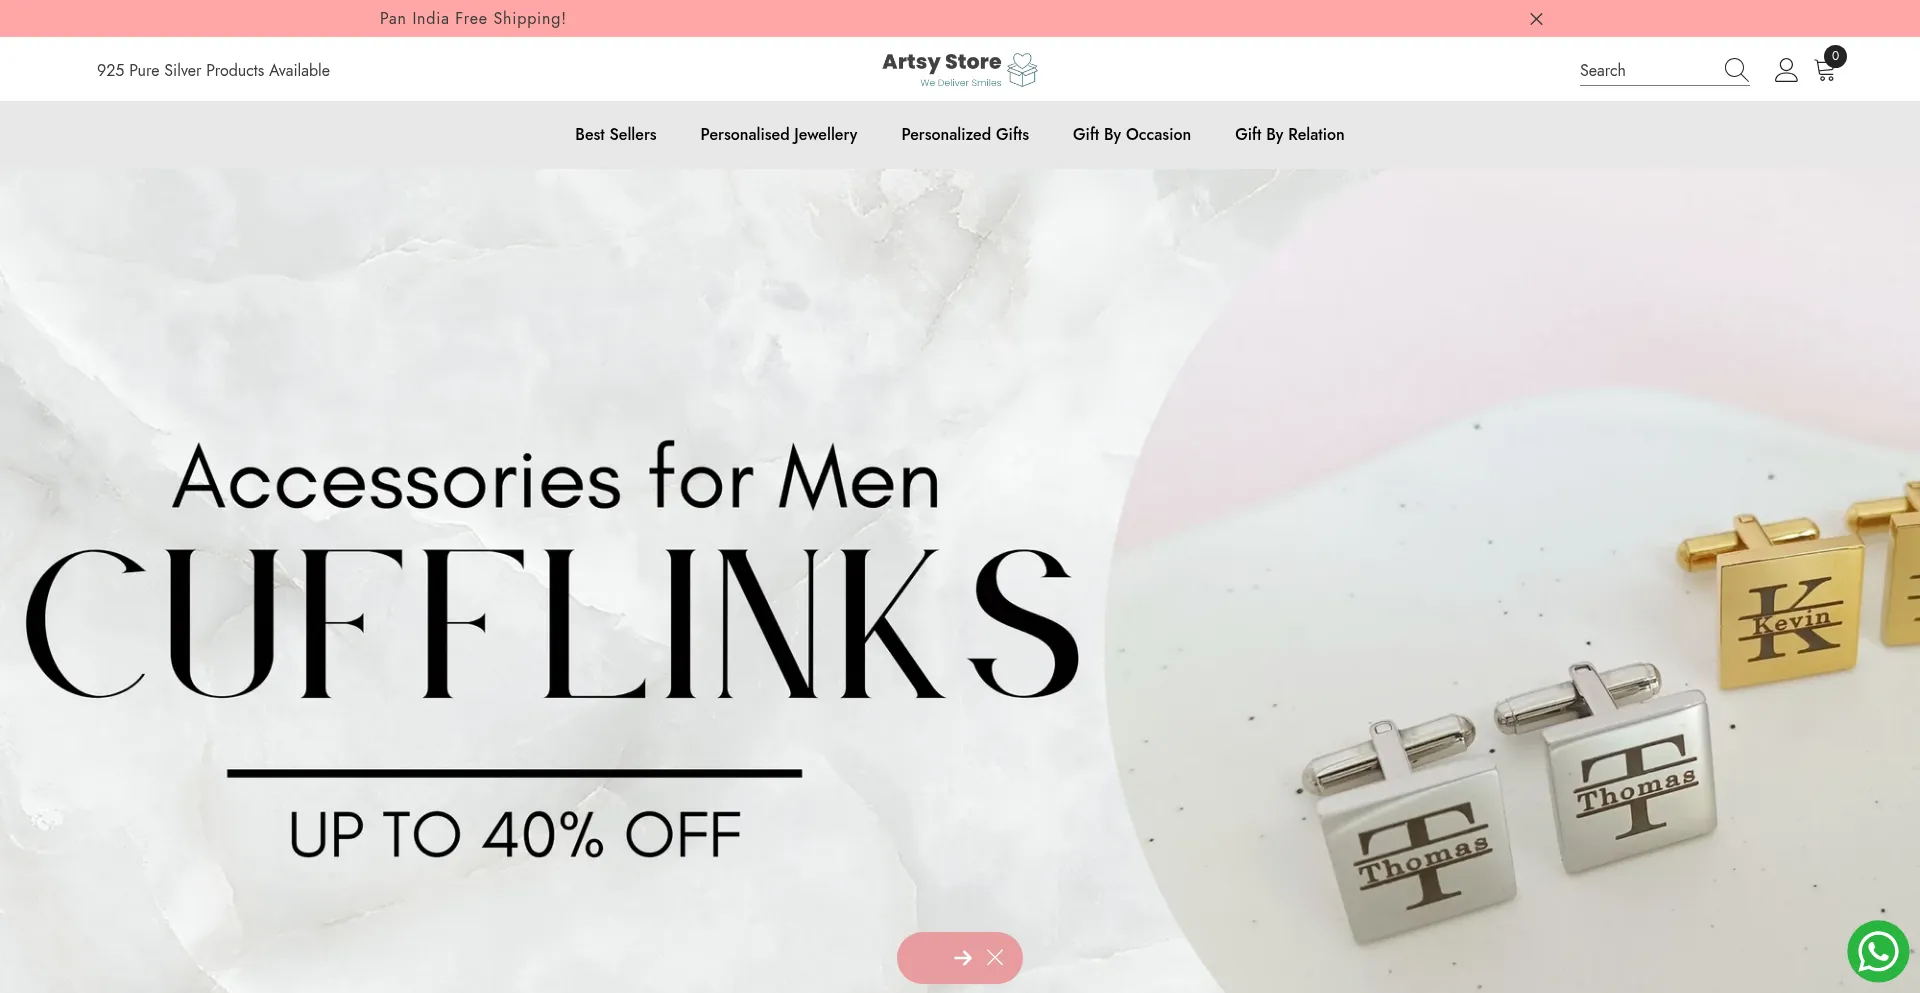Expand Gift By Occasion menu
The image size is (1920, 993).
click(1132, 134)
